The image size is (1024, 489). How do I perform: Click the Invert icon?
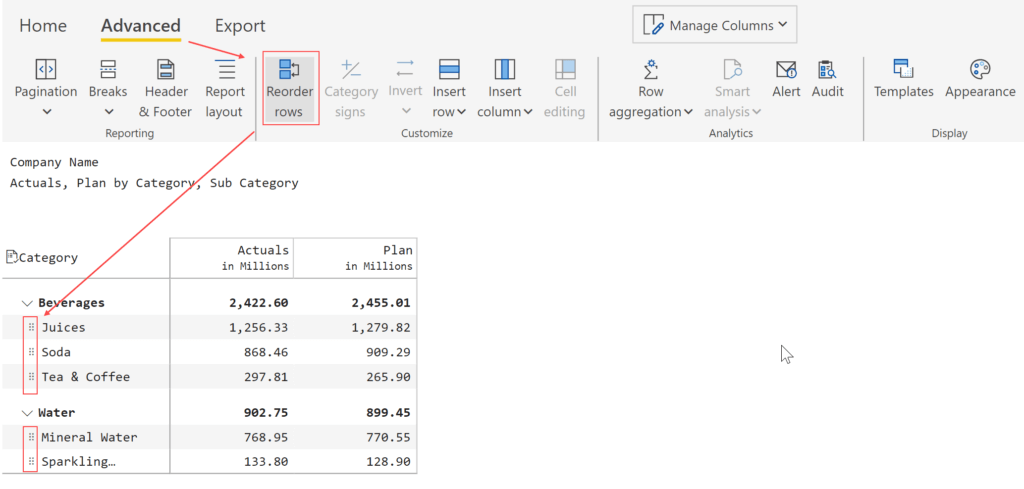pyautogui.click(x=405, y=67)
